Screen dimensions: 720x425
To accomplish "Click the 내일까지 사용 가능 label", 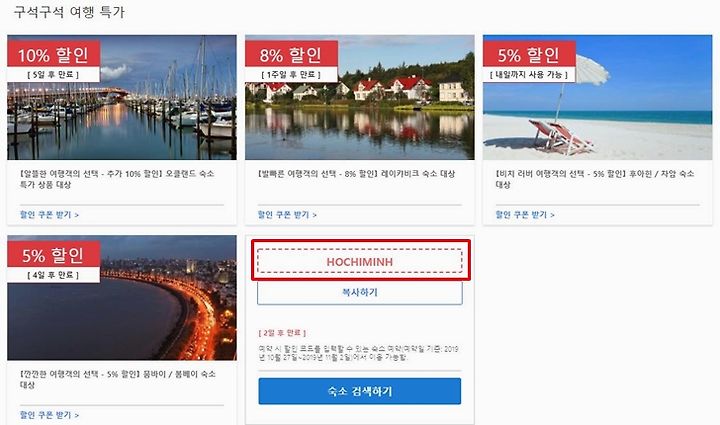I will [x=529, y=74].
